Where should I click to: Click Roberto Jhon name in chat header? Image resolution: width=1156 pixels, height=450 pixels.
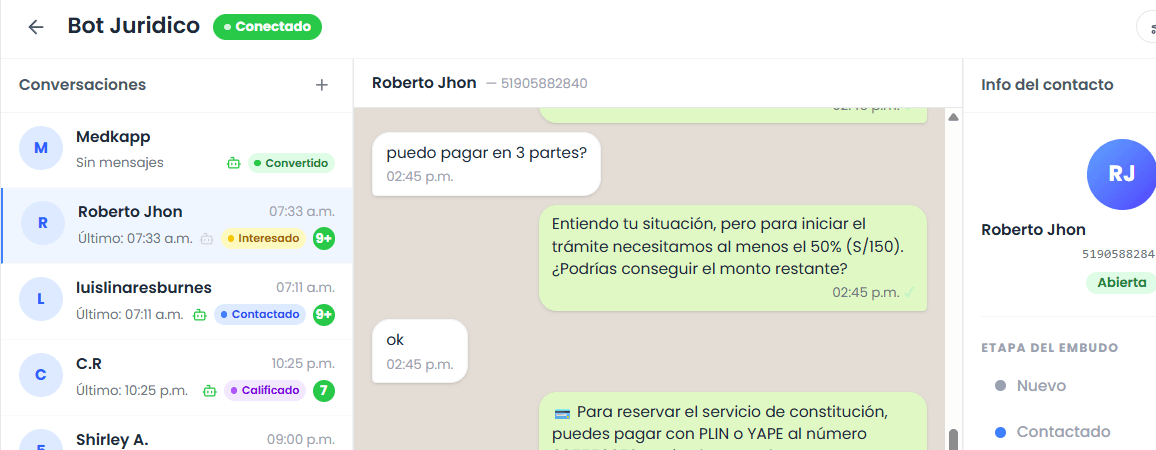[x=424, y=83]
